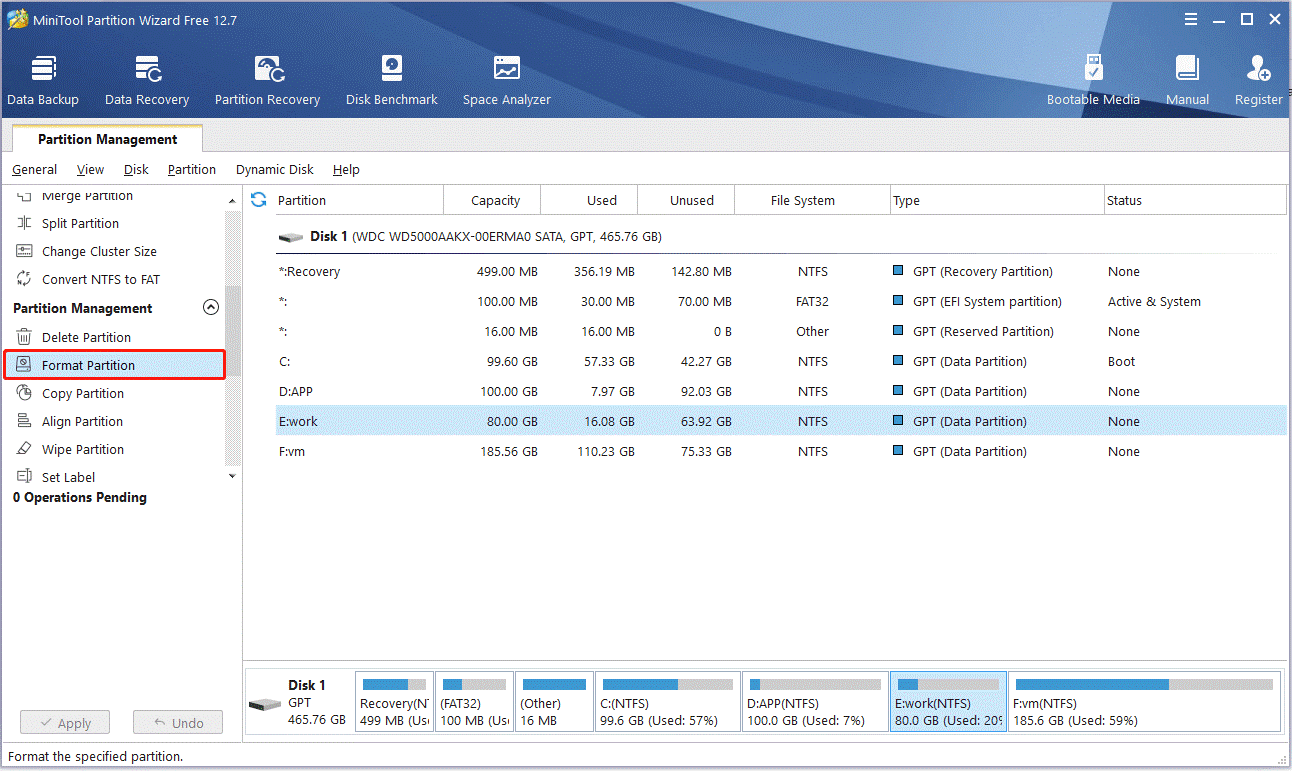The image size is (1292, 771).
Task: Select E:work(NTFS) block in disk map
Action: (949, 702)
